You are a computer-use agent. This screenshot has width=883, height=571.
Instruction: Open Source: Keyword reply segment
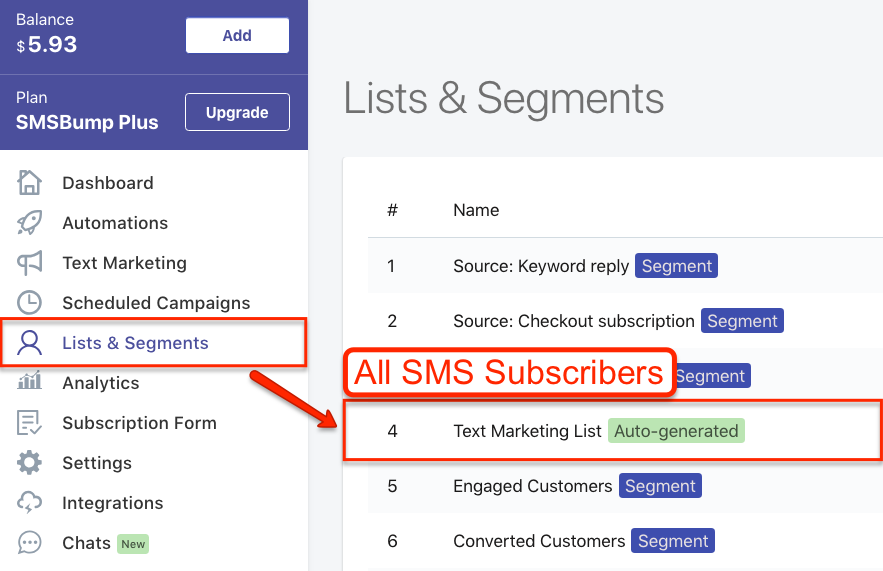[541, 266]
